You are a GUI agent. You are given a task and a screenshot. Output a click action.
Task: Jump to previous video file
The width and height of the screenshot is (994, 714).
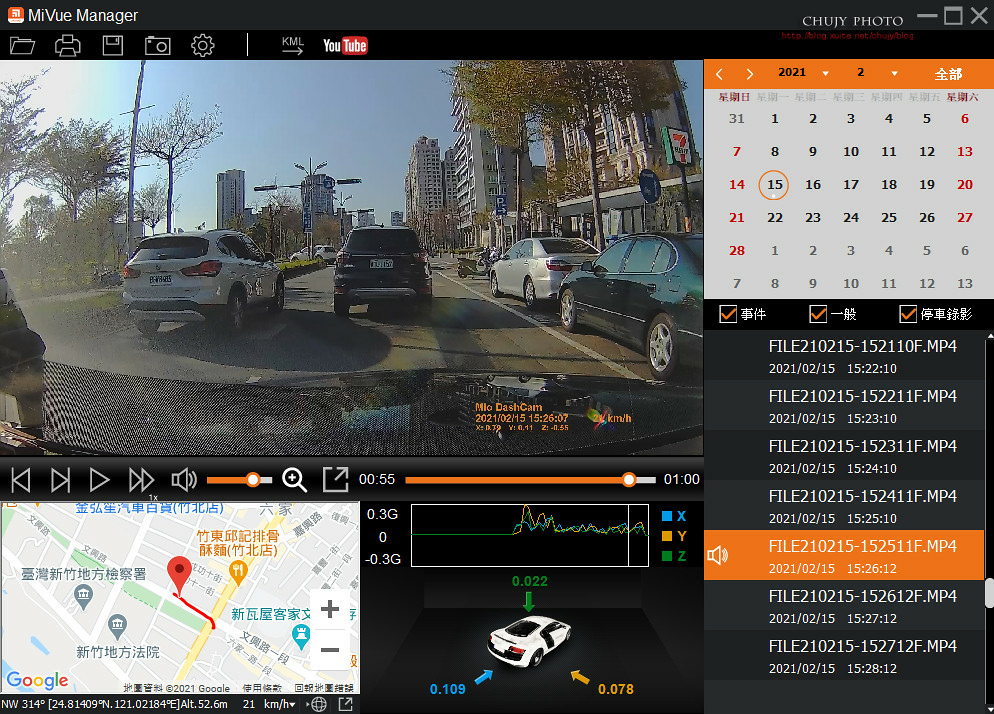[x=21, y=480]
